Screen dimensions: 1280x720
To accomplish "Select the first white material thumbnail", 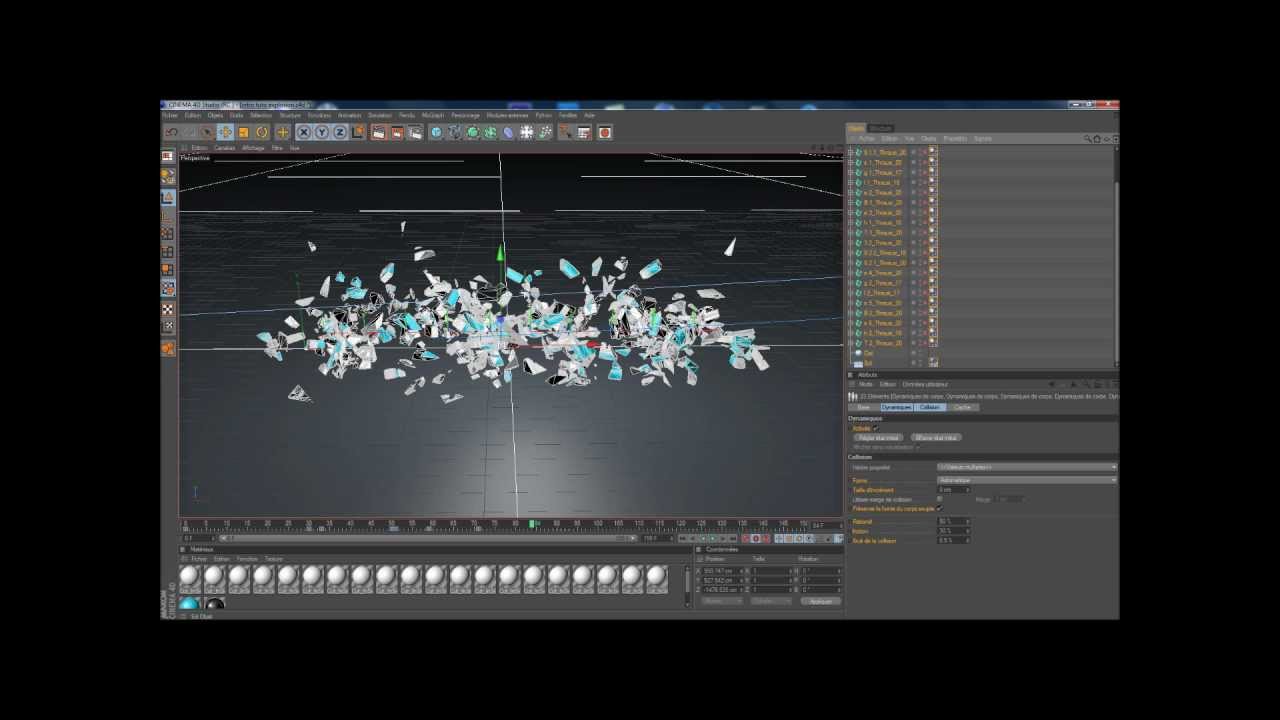I will (190, 578).
